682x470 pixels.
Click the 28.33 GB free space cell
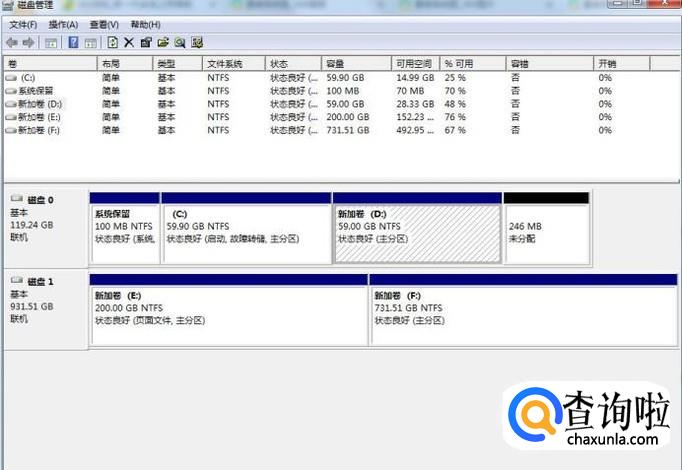click(415, 104)
